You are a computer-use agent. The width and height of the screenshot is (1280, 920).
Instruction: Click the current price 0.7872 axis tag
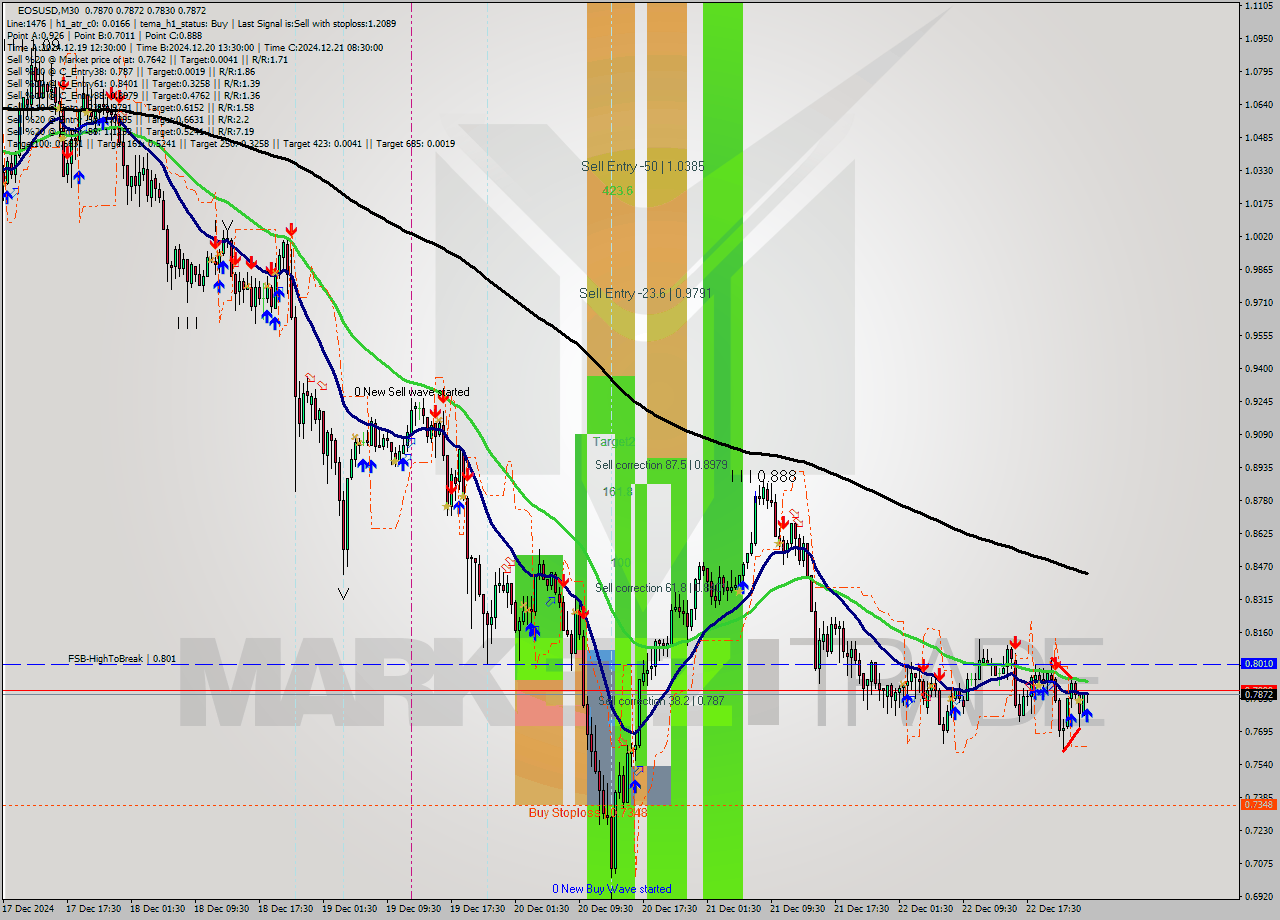[x=1258, y=694]
